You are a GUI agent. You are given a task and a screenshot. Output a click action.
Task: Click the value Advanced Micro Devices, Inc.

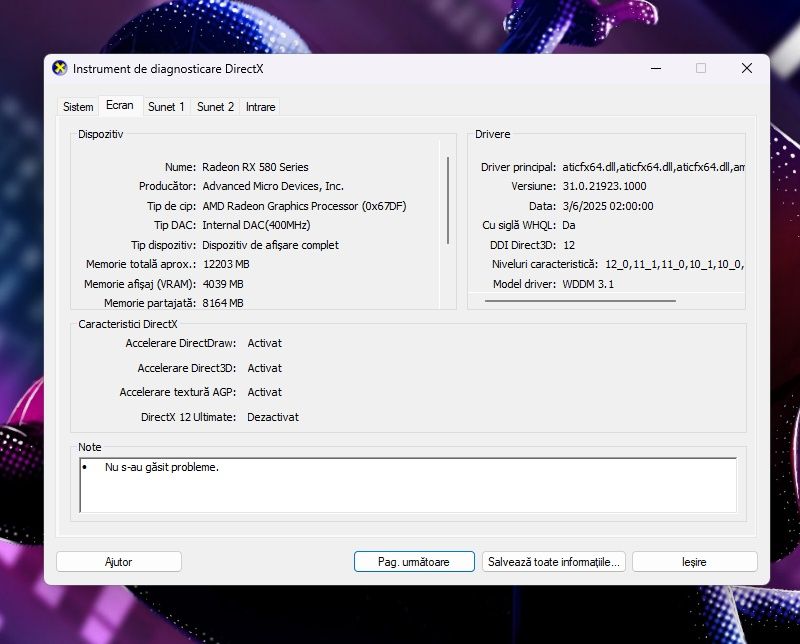point(273,186)
